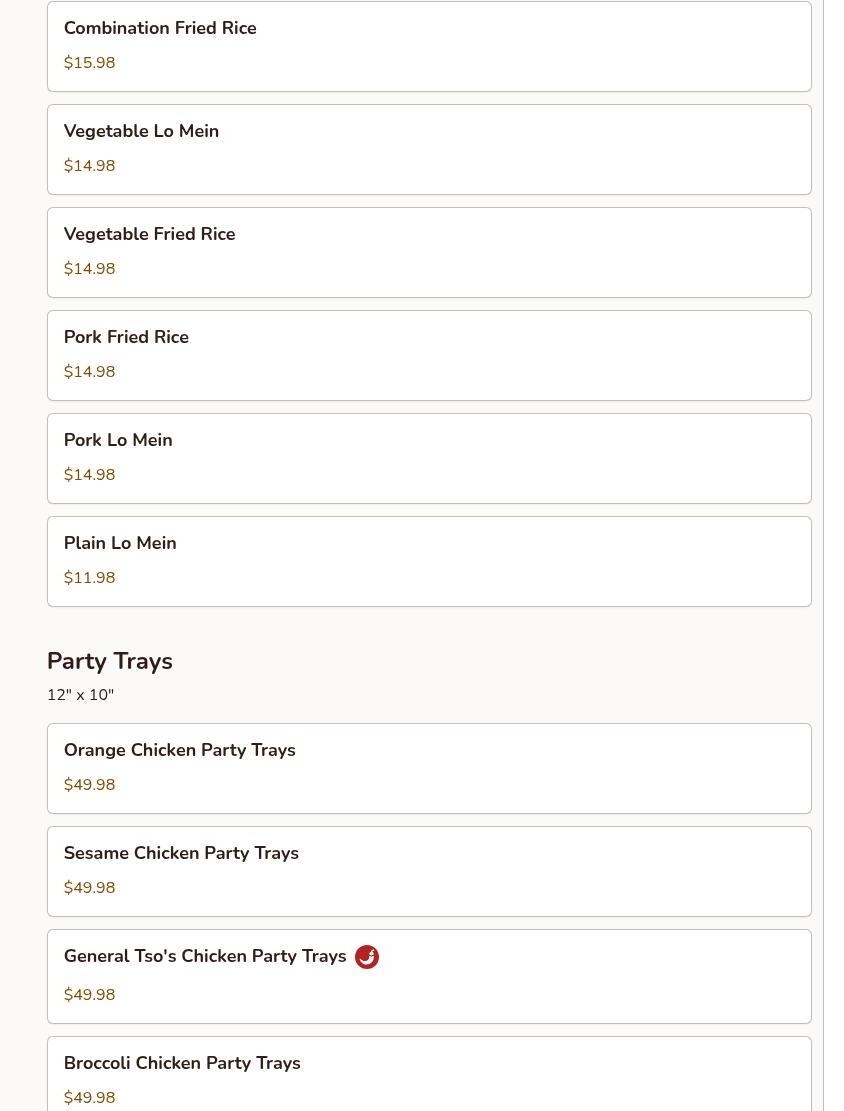Click the Pork Fried Rice title text
Screen dimensions: 844x1111
click(126, 337)
